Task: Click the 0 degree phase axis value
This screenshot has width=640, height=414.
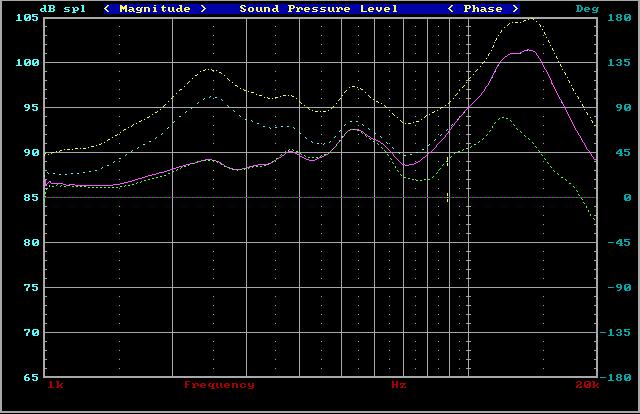Action: coord(627,198)
